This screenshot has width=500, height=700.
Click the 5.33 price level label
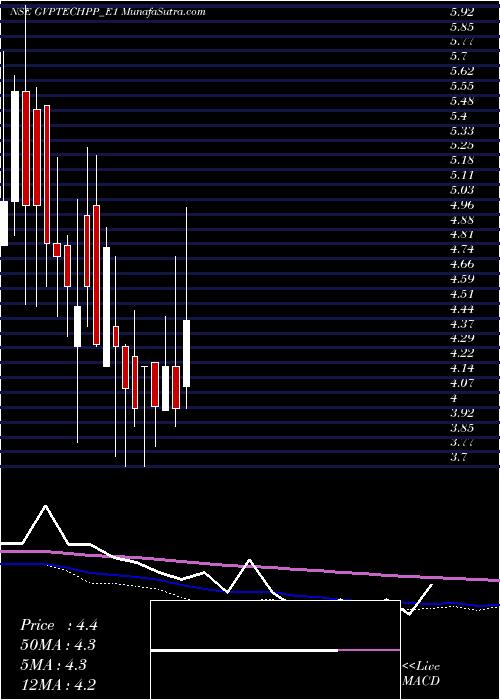[x=462, y=131]
